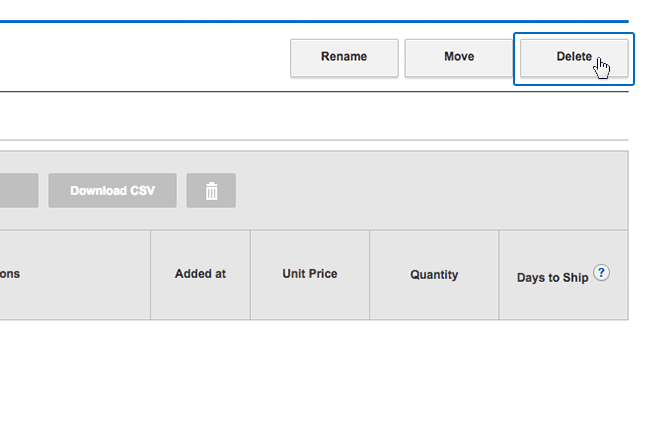Select the Move button
660x440 pixels.
[458, 58]
